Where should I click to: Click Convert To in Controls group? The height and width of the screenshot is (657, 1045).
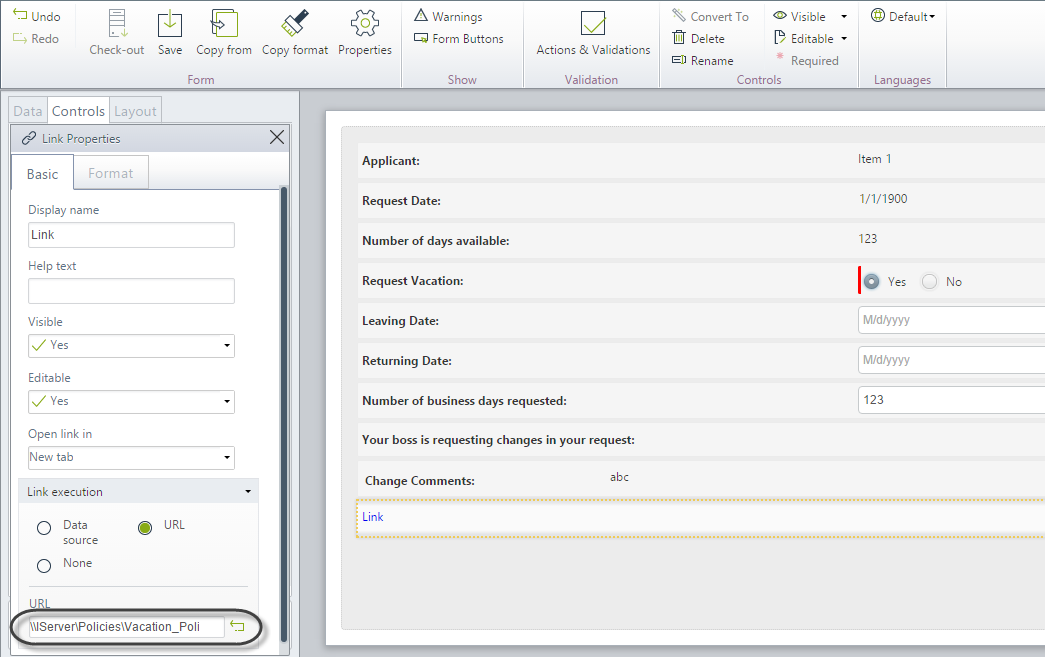point(710,16)
